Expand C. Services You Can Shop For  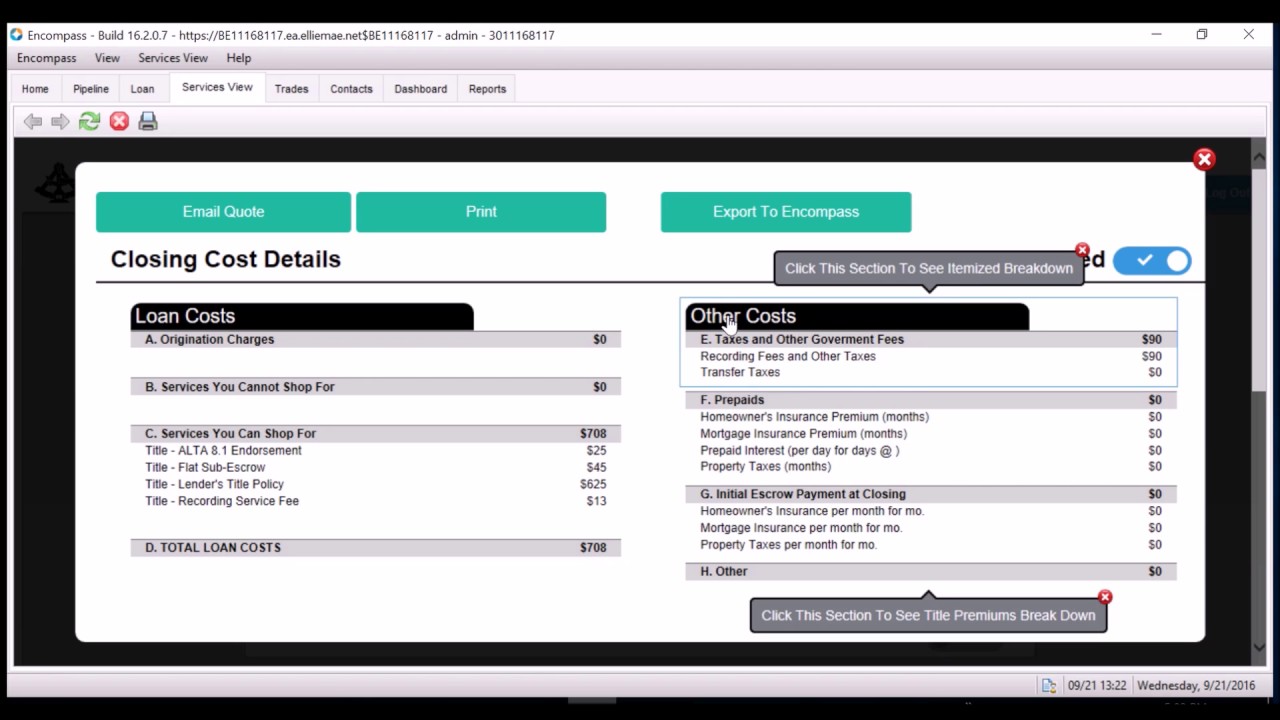point(376,434)
